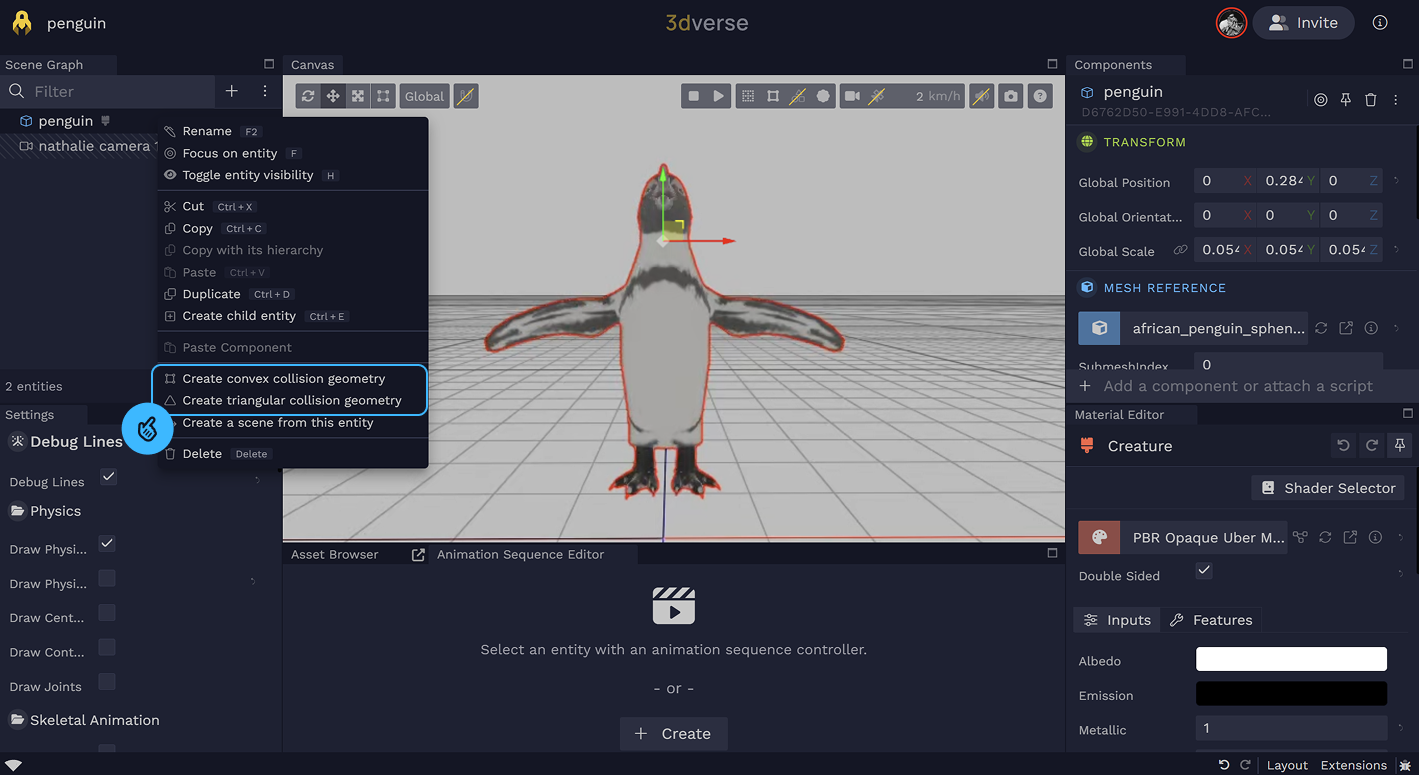Open the Scene Graph three-dot menu
The height and width of the screenshot is (775, 1419).
[265, 91]
